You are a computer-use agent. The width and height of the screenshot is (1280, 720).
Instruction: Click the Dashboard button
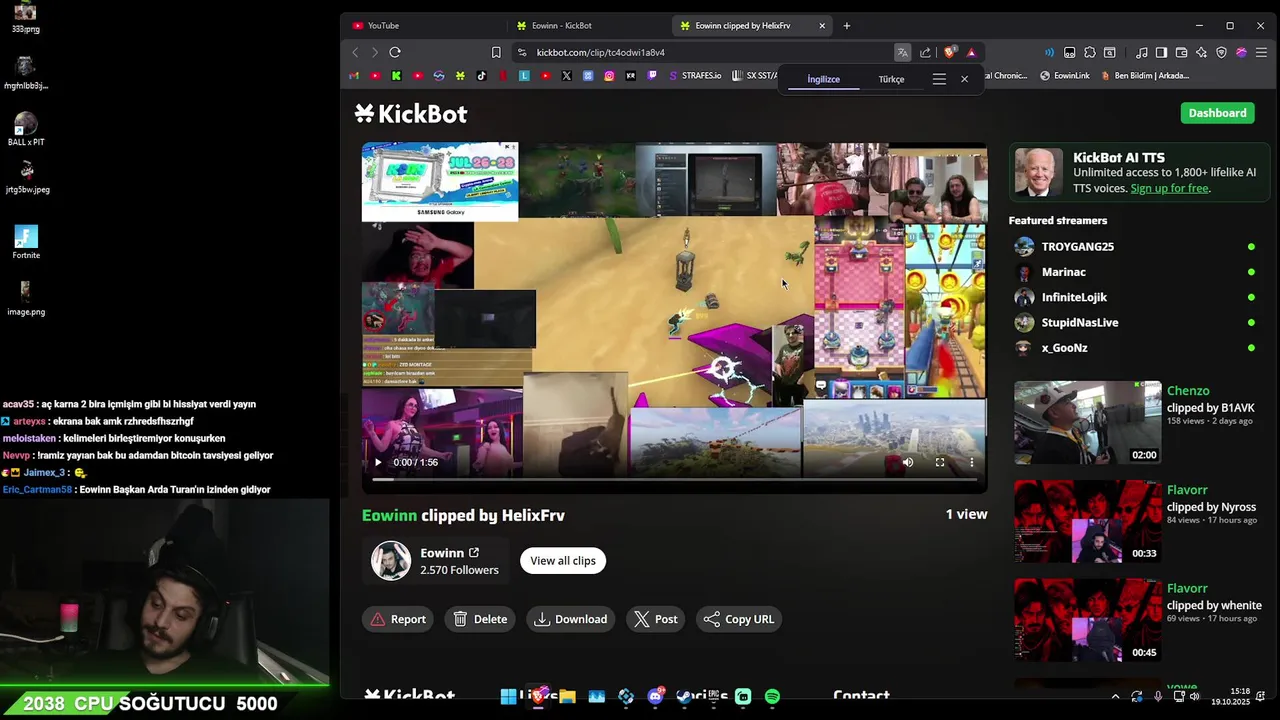coord(1217,113)
